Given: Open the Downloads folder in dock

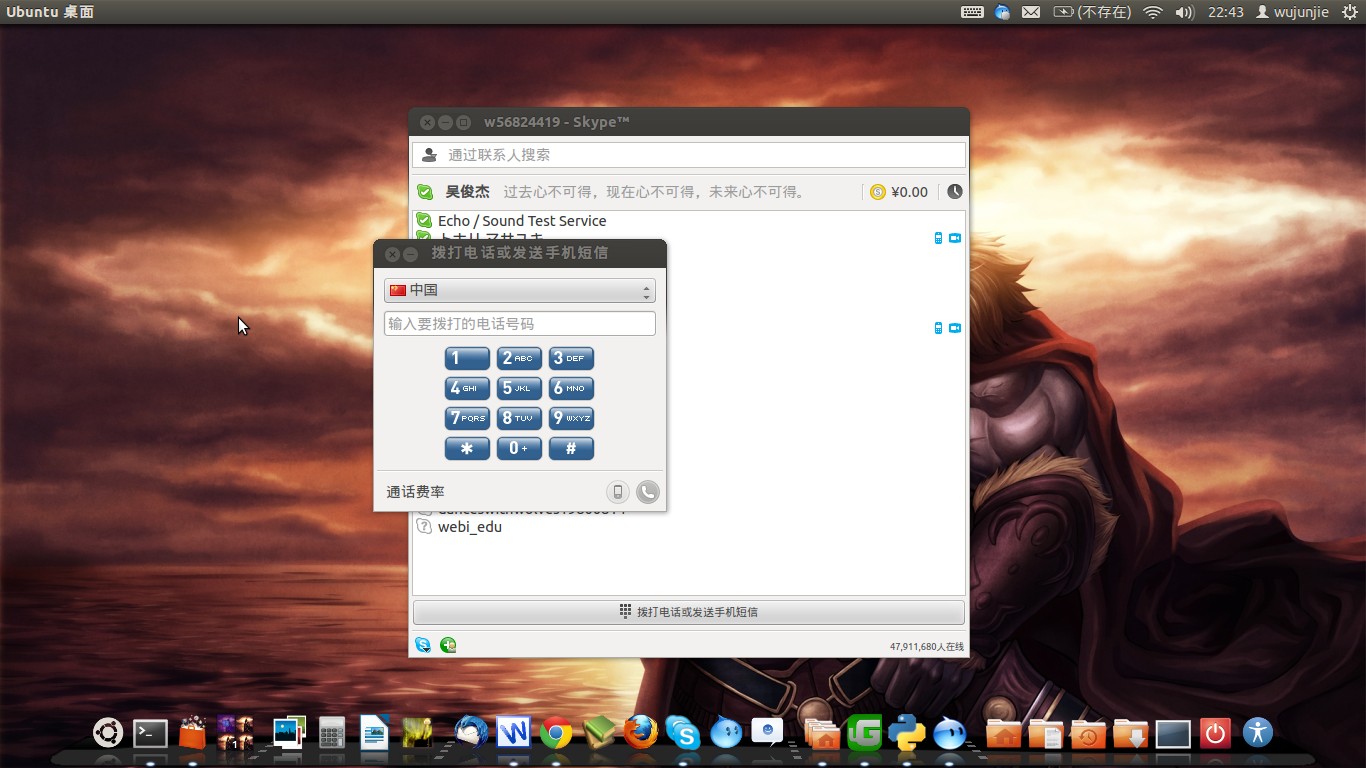Looking at the screenshot, I should pyautogui.click(x=1130, y=734).
